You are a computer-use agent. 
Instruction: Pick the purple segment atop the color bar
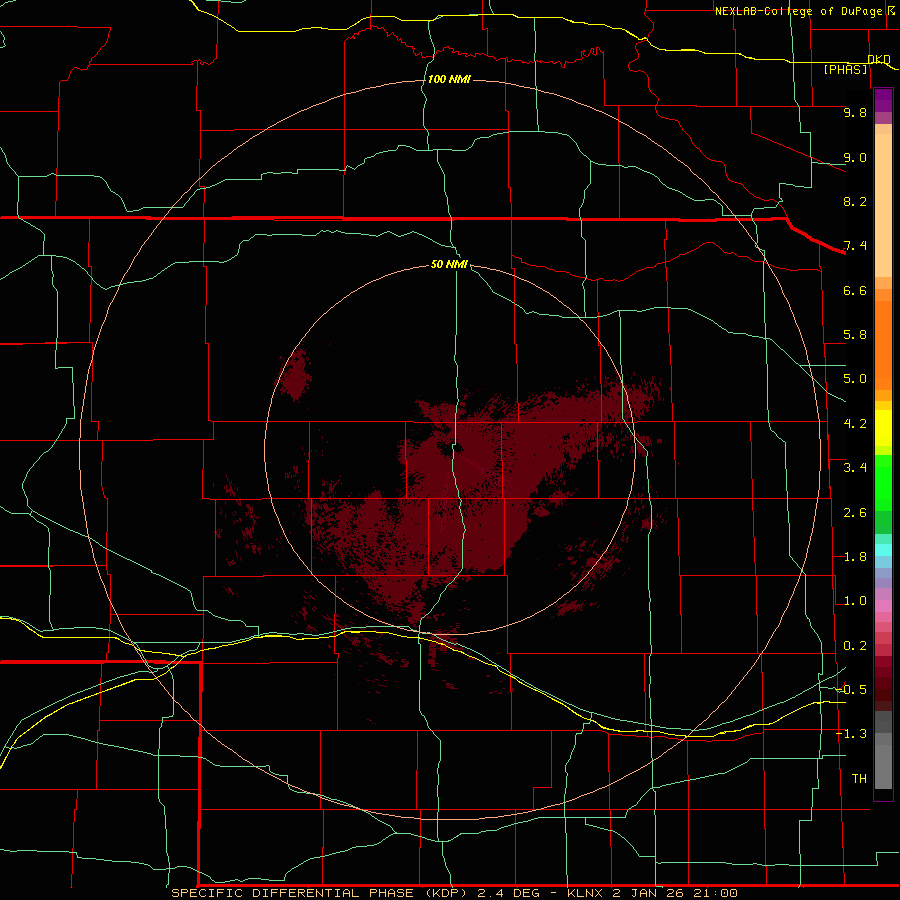tap(883, 100)
